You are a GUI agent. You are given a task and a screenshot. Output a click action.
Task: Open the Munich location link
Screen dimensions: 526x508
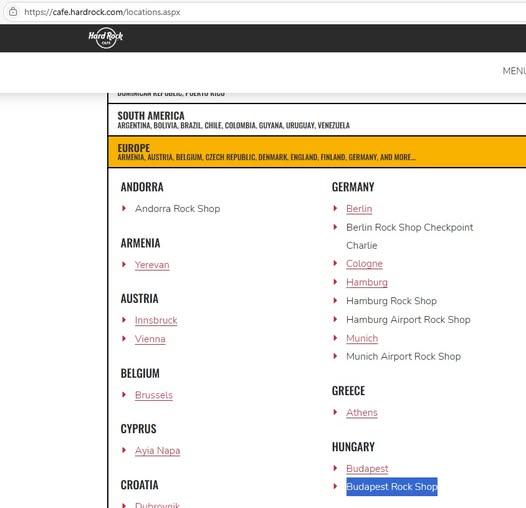click(x=362, y=338)
